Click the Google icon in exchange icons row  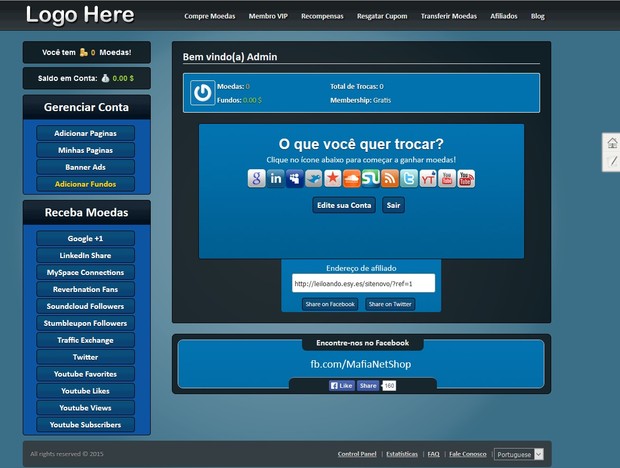[256, 179]
